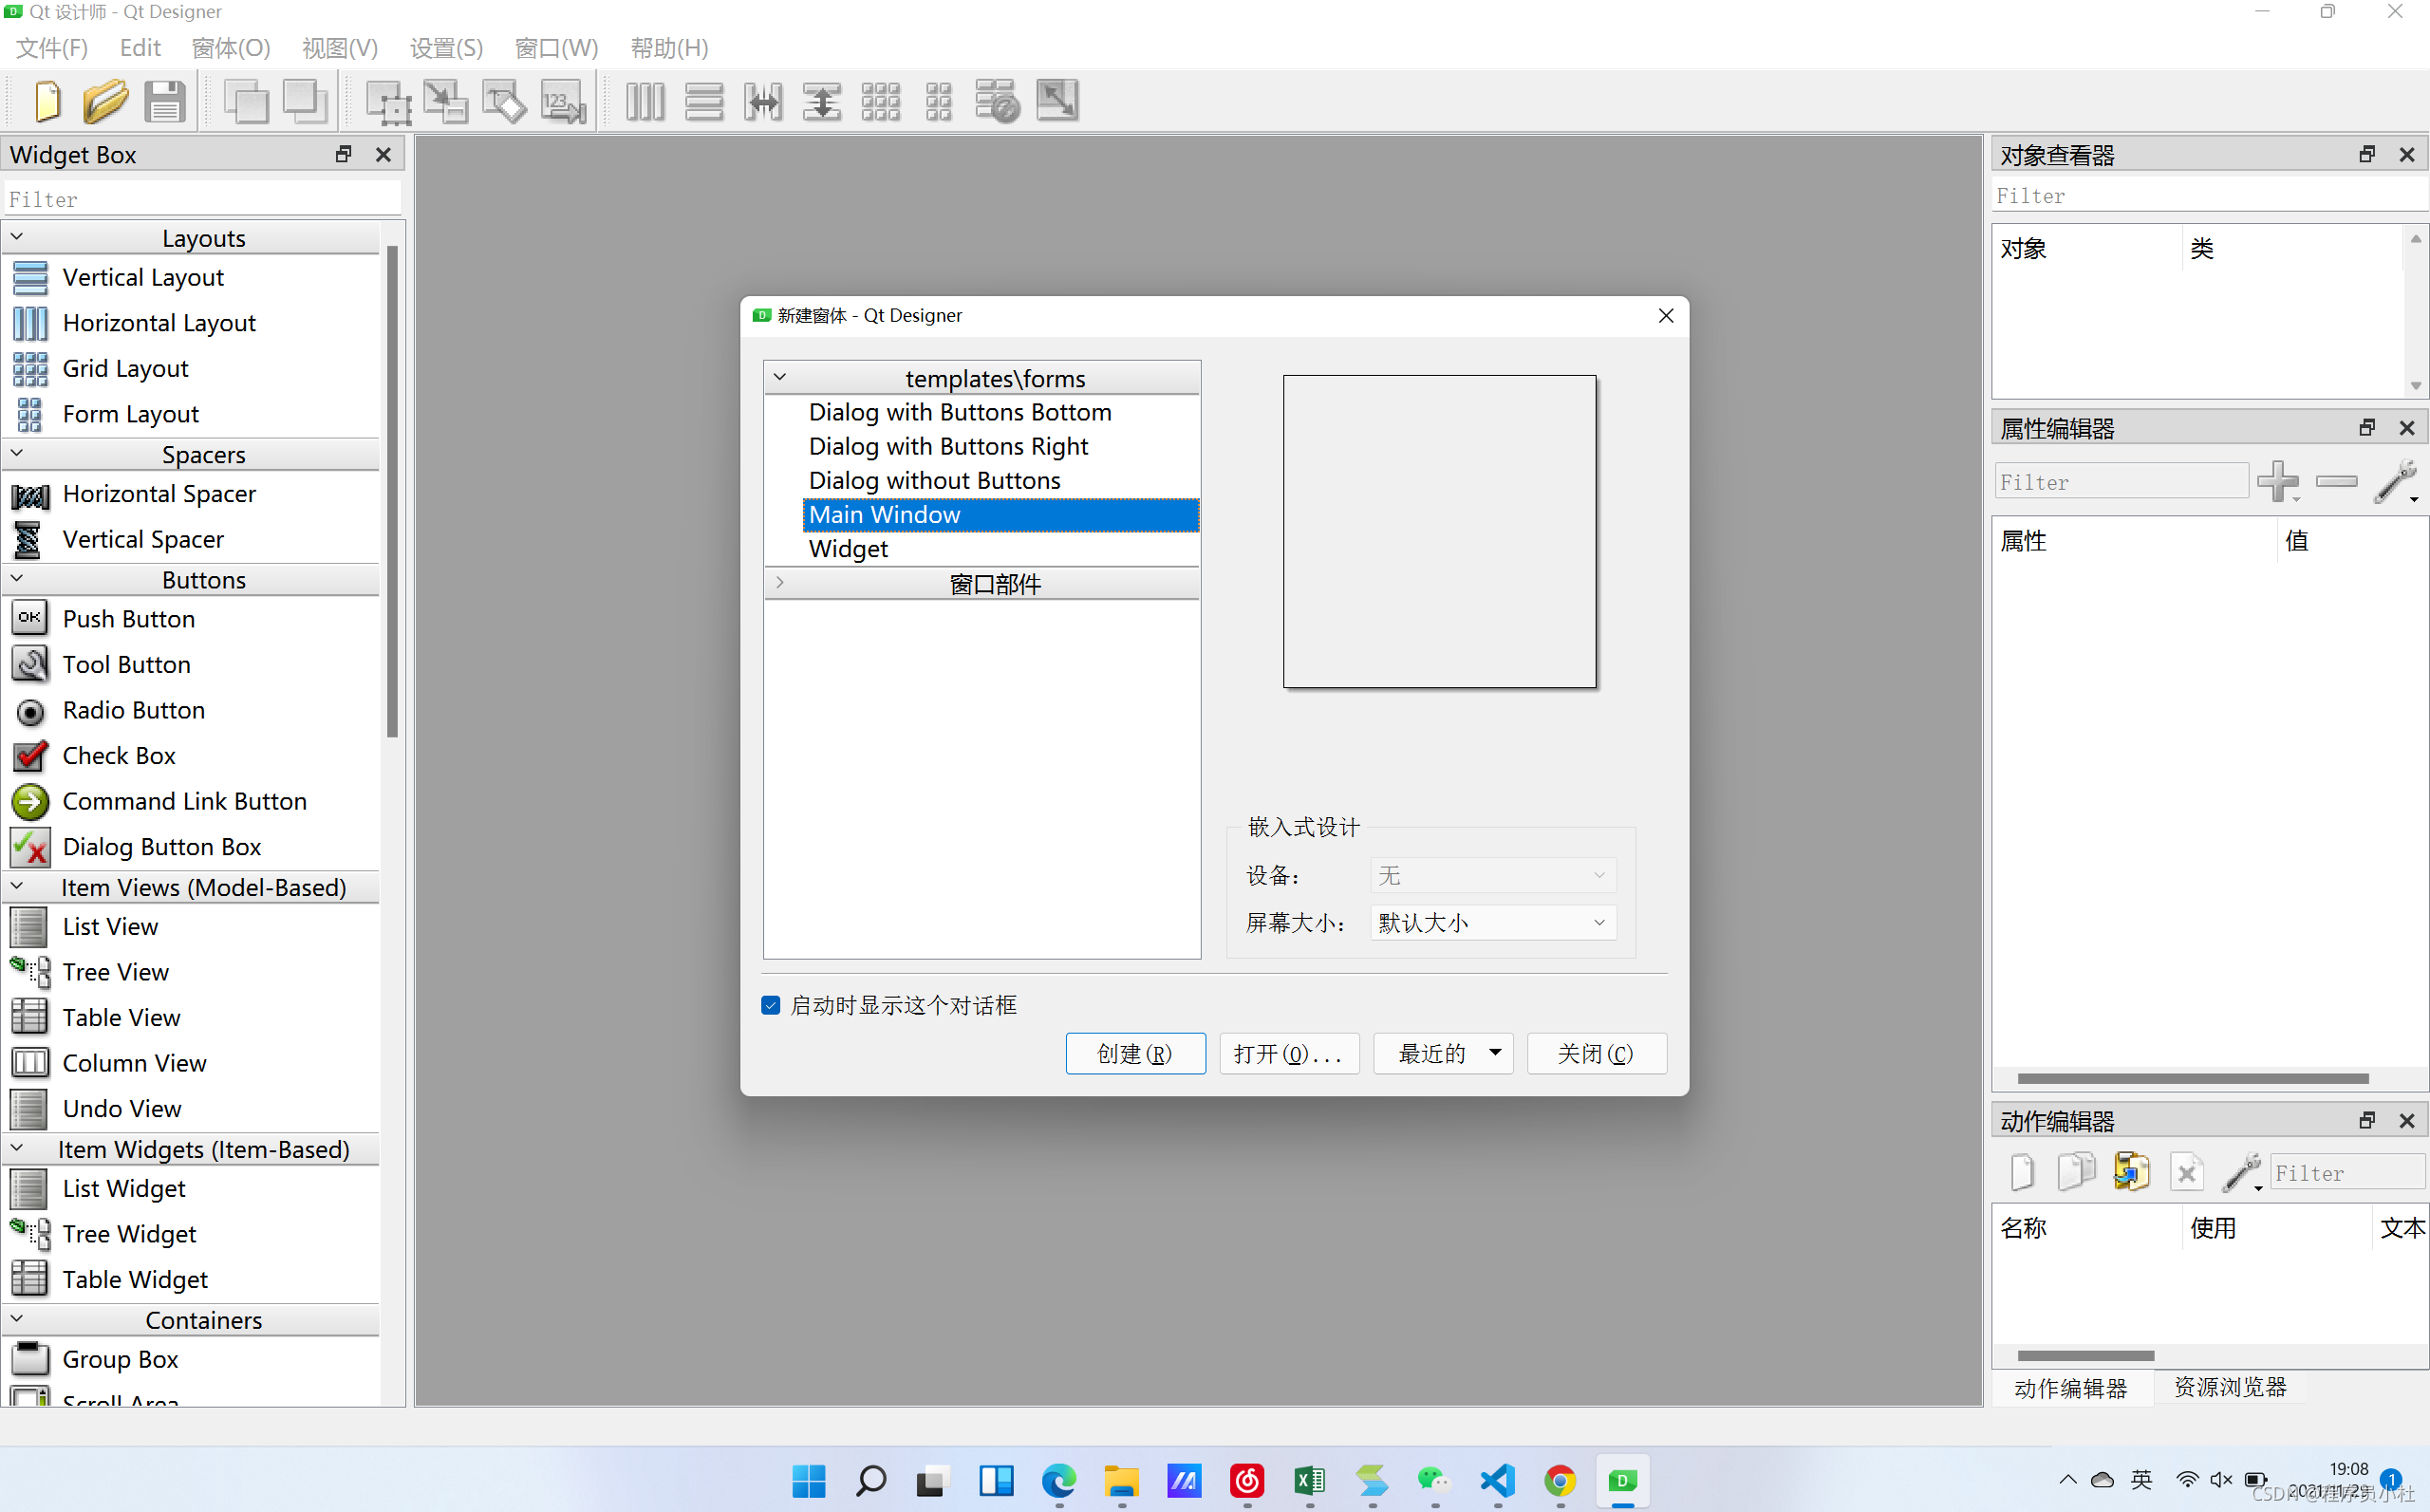2430x1512 pixels.
Task: Open the 视图(V) menu
Action: pos(339,47)
